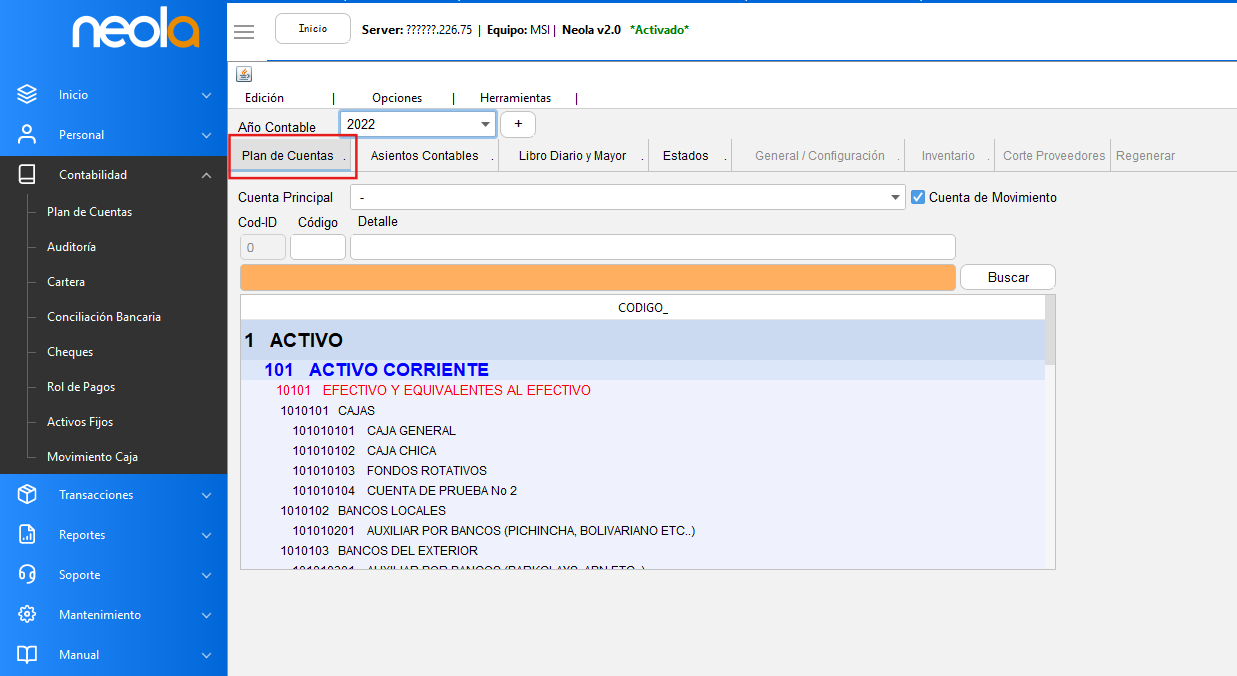Expand the Cuenta Principal dropdown

(x=895, y=198)
